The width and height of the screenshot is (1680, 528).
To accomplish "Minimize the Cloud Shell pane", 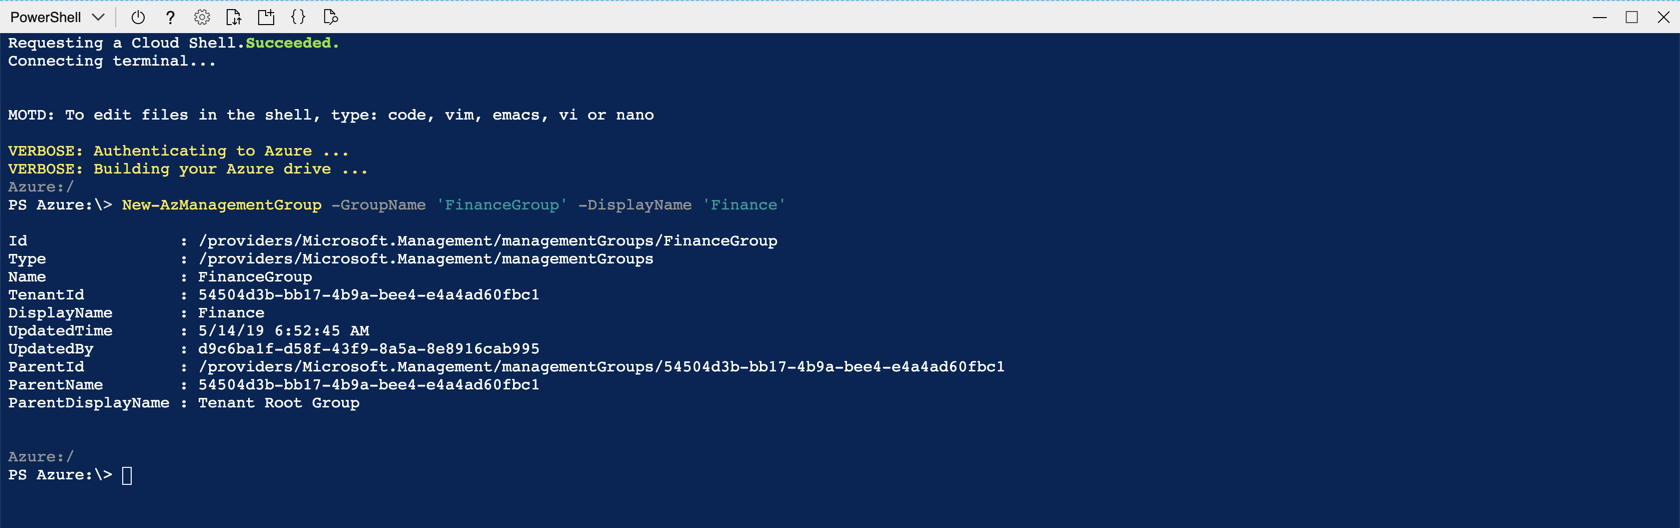I will (1599, 17).
